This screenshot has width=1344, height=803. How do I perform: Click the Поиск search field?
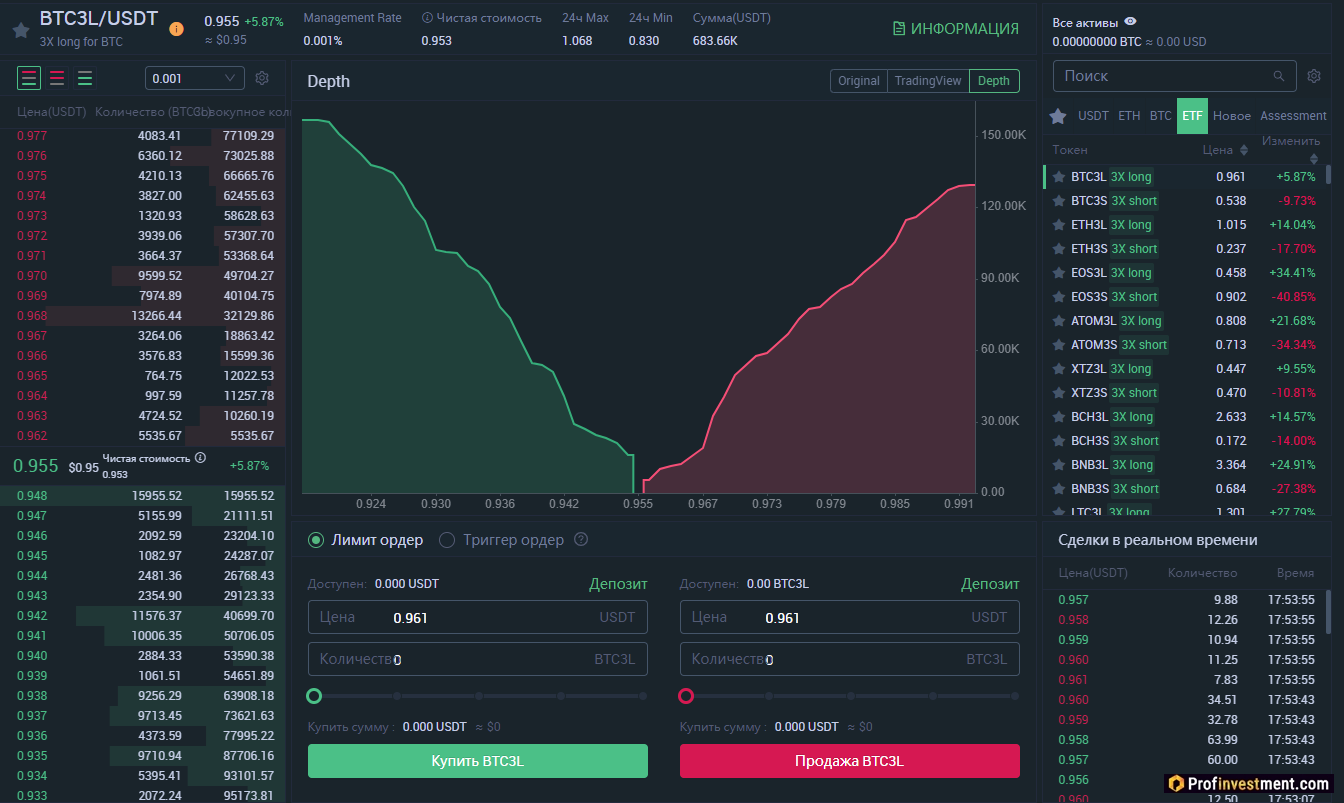tap(1174, 76)
